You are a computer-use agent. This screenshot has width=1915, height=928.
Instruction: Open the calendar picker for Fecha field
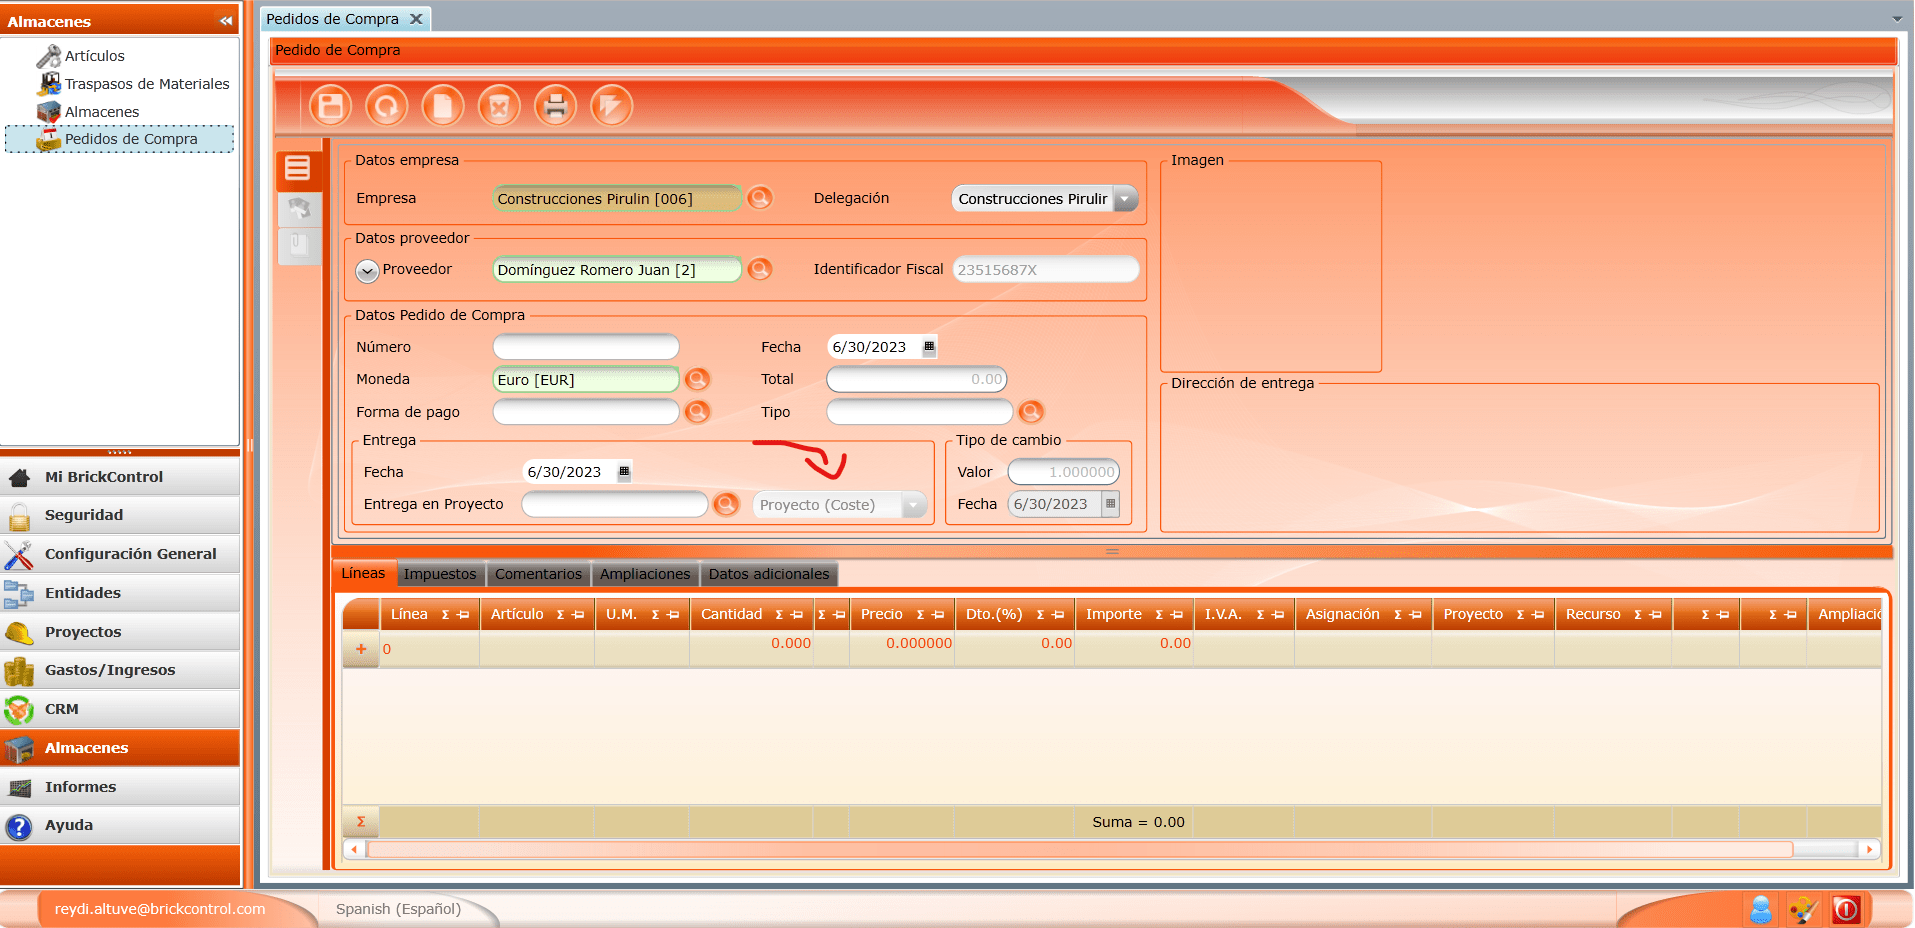[929, 347]
